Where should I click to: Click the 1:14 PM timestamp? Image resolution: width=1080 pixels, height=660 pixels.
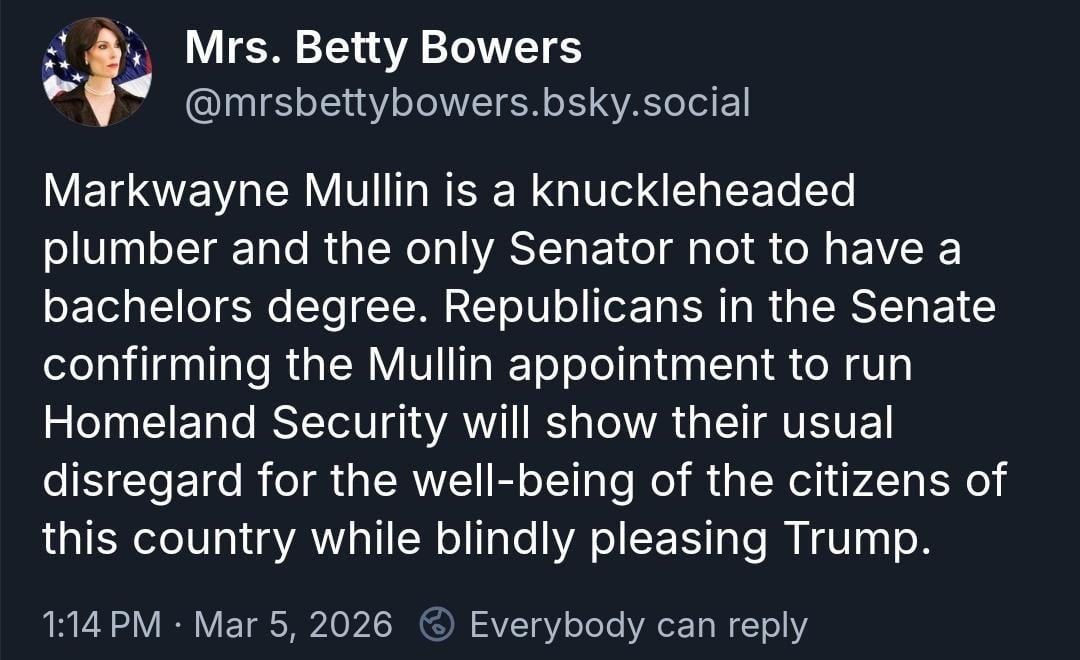101,625
